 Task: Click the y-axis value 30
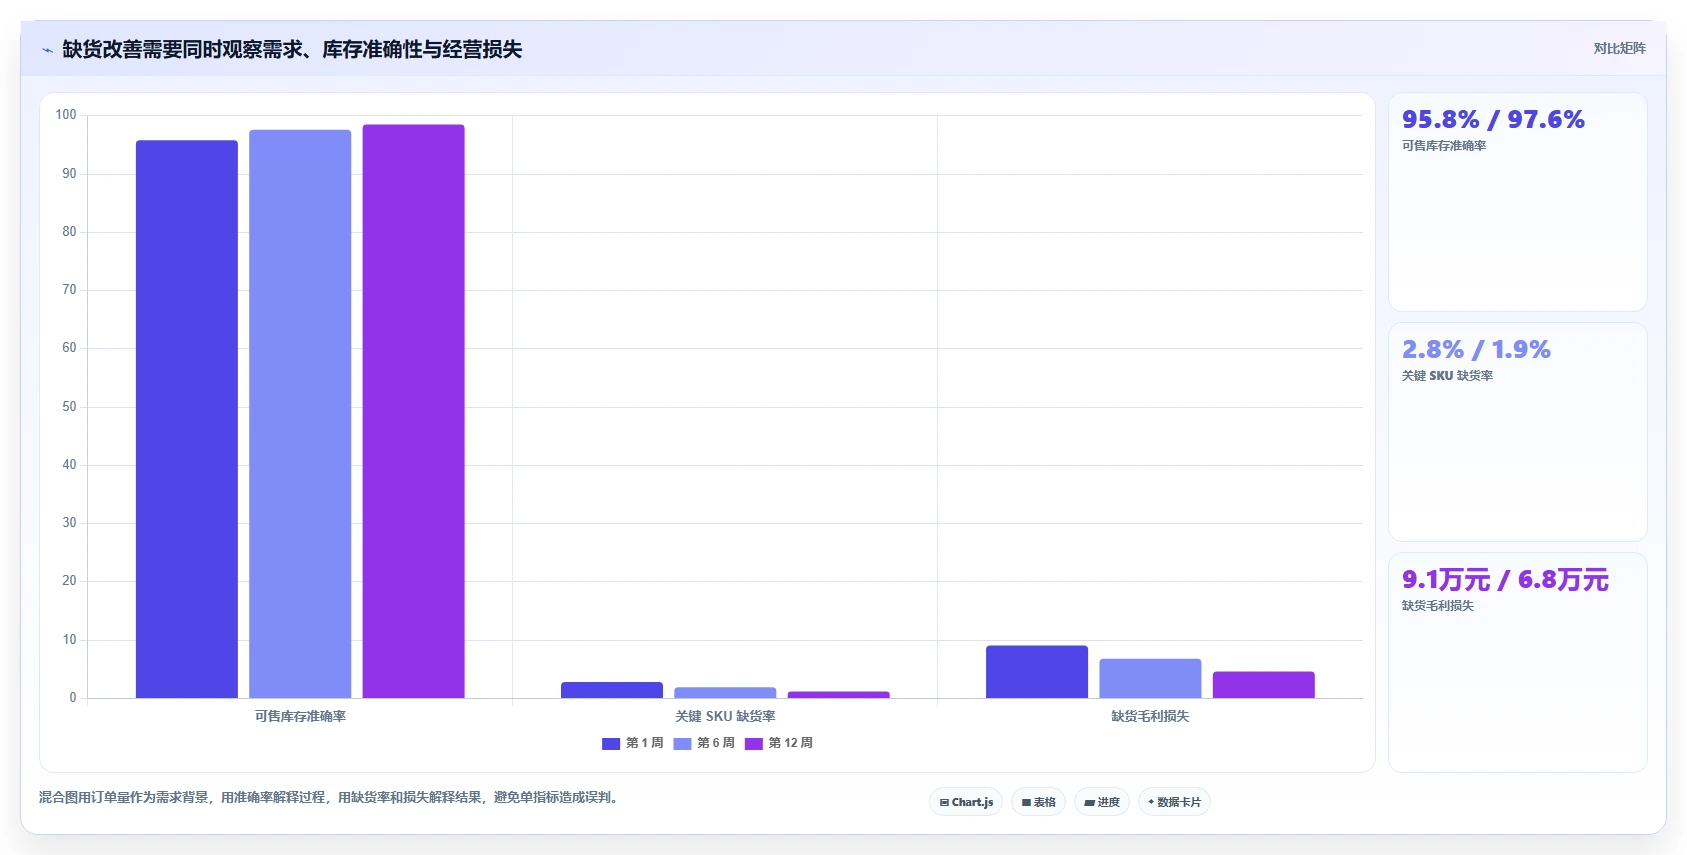(69, 523)
